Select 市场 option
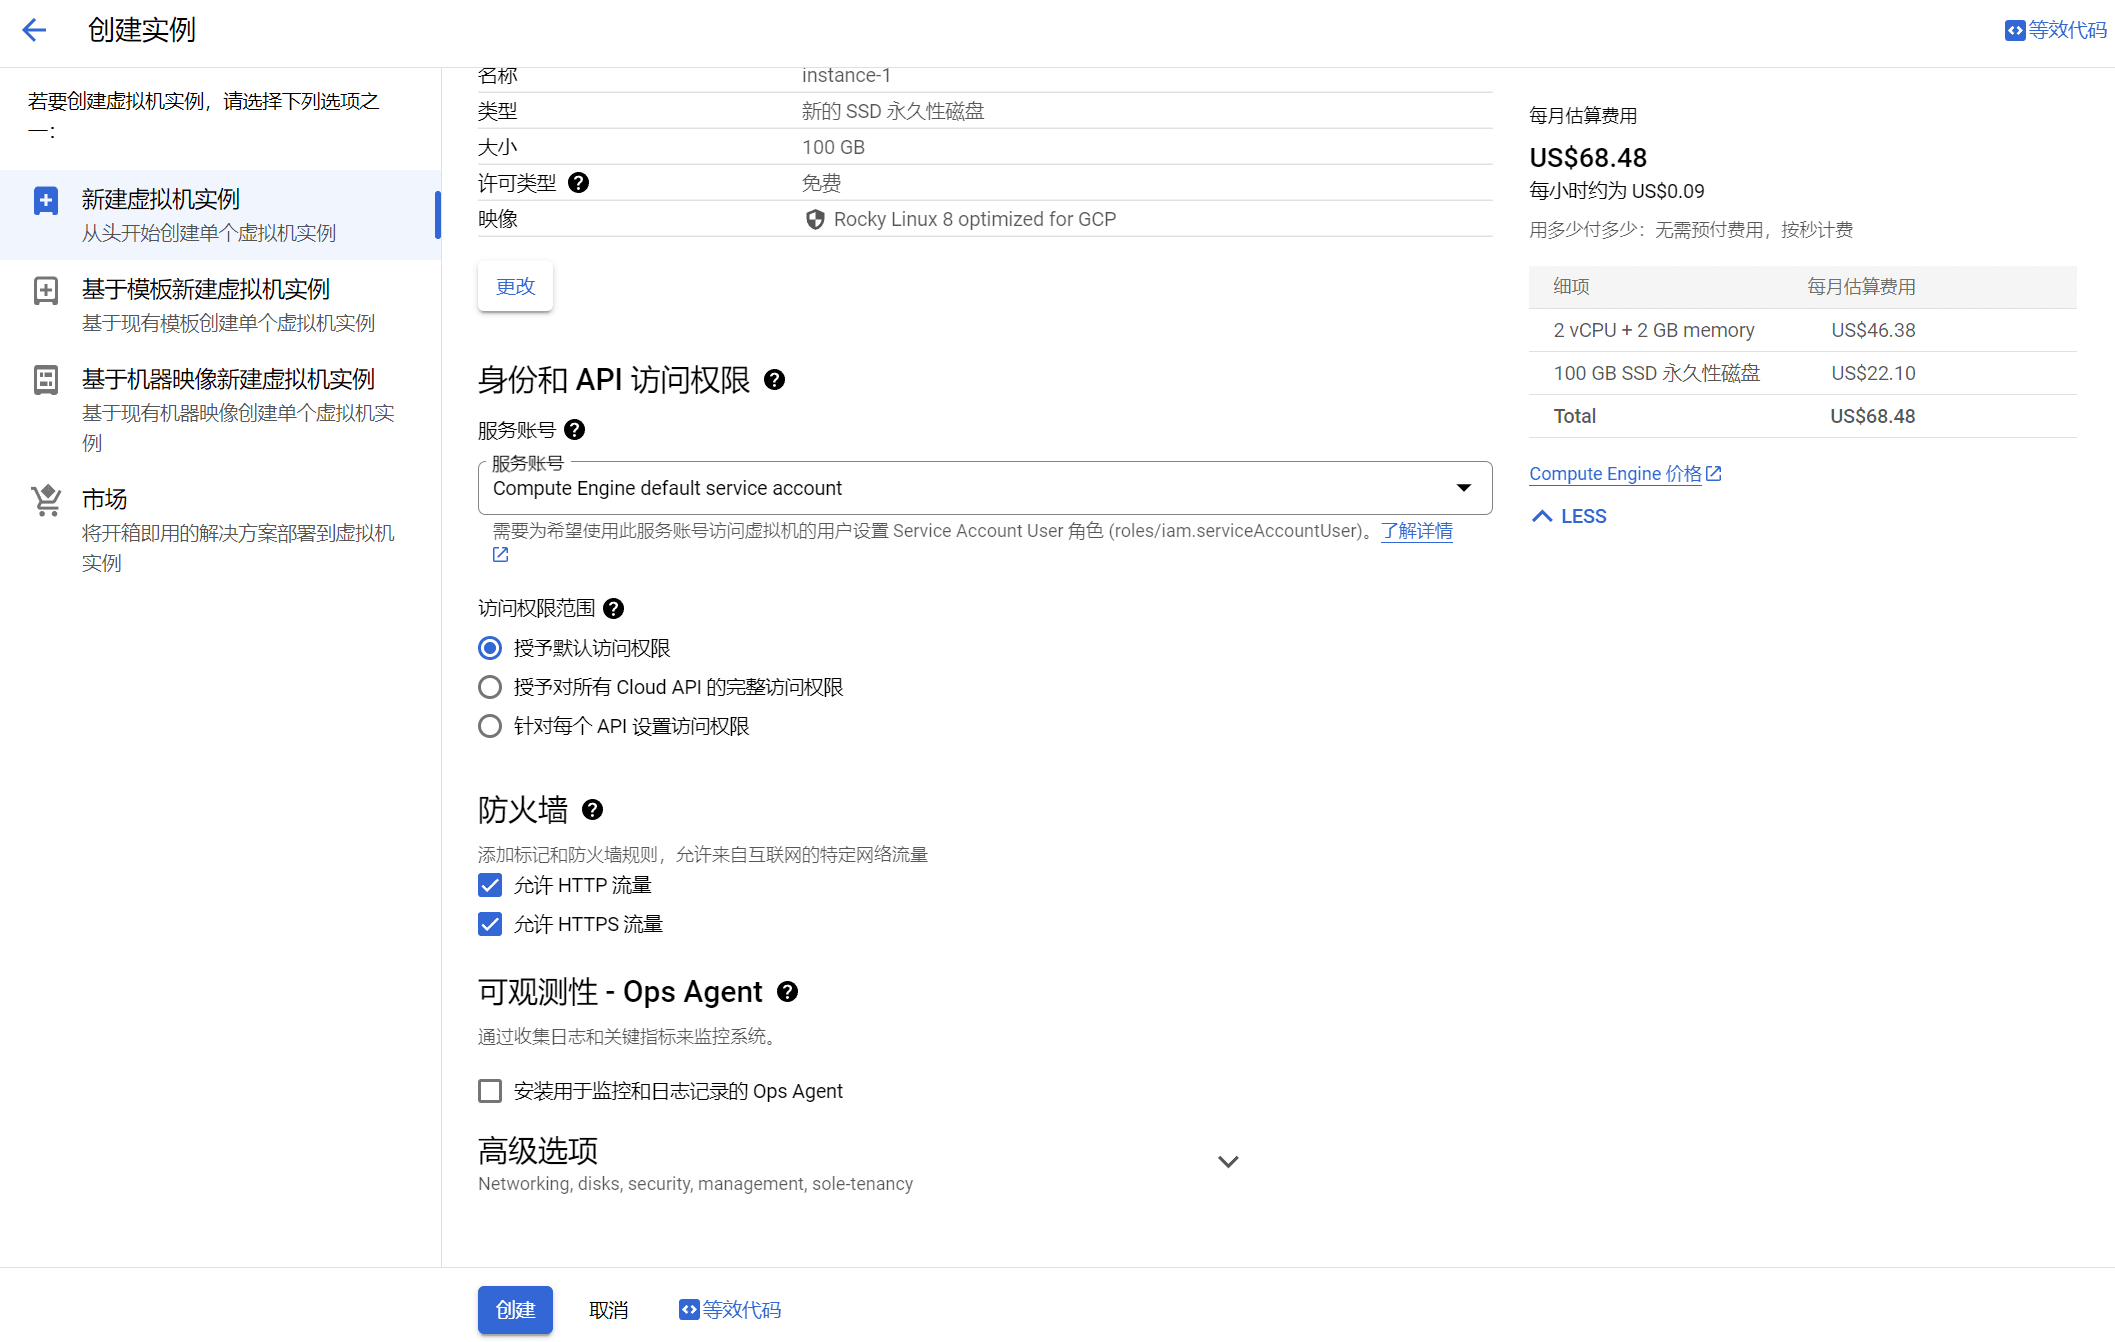Image resolution: width=2115 pixels, height=1342 pixels. pyautogui.click(x=220, y=529)
